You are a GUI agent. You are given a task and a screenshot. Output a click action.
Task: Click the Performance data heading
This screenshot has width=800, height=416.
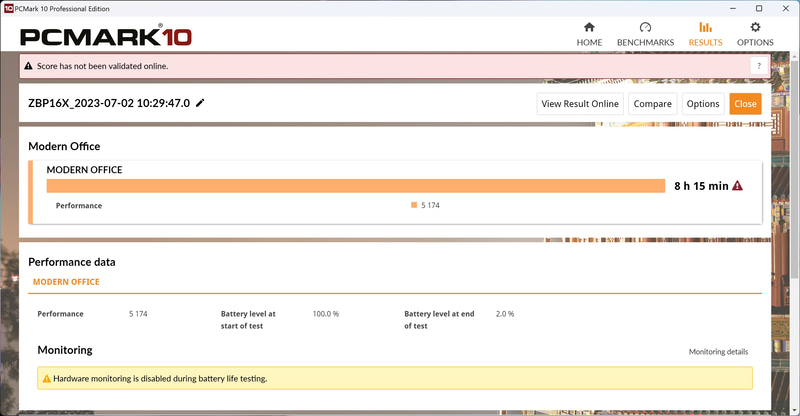point(72,262)
